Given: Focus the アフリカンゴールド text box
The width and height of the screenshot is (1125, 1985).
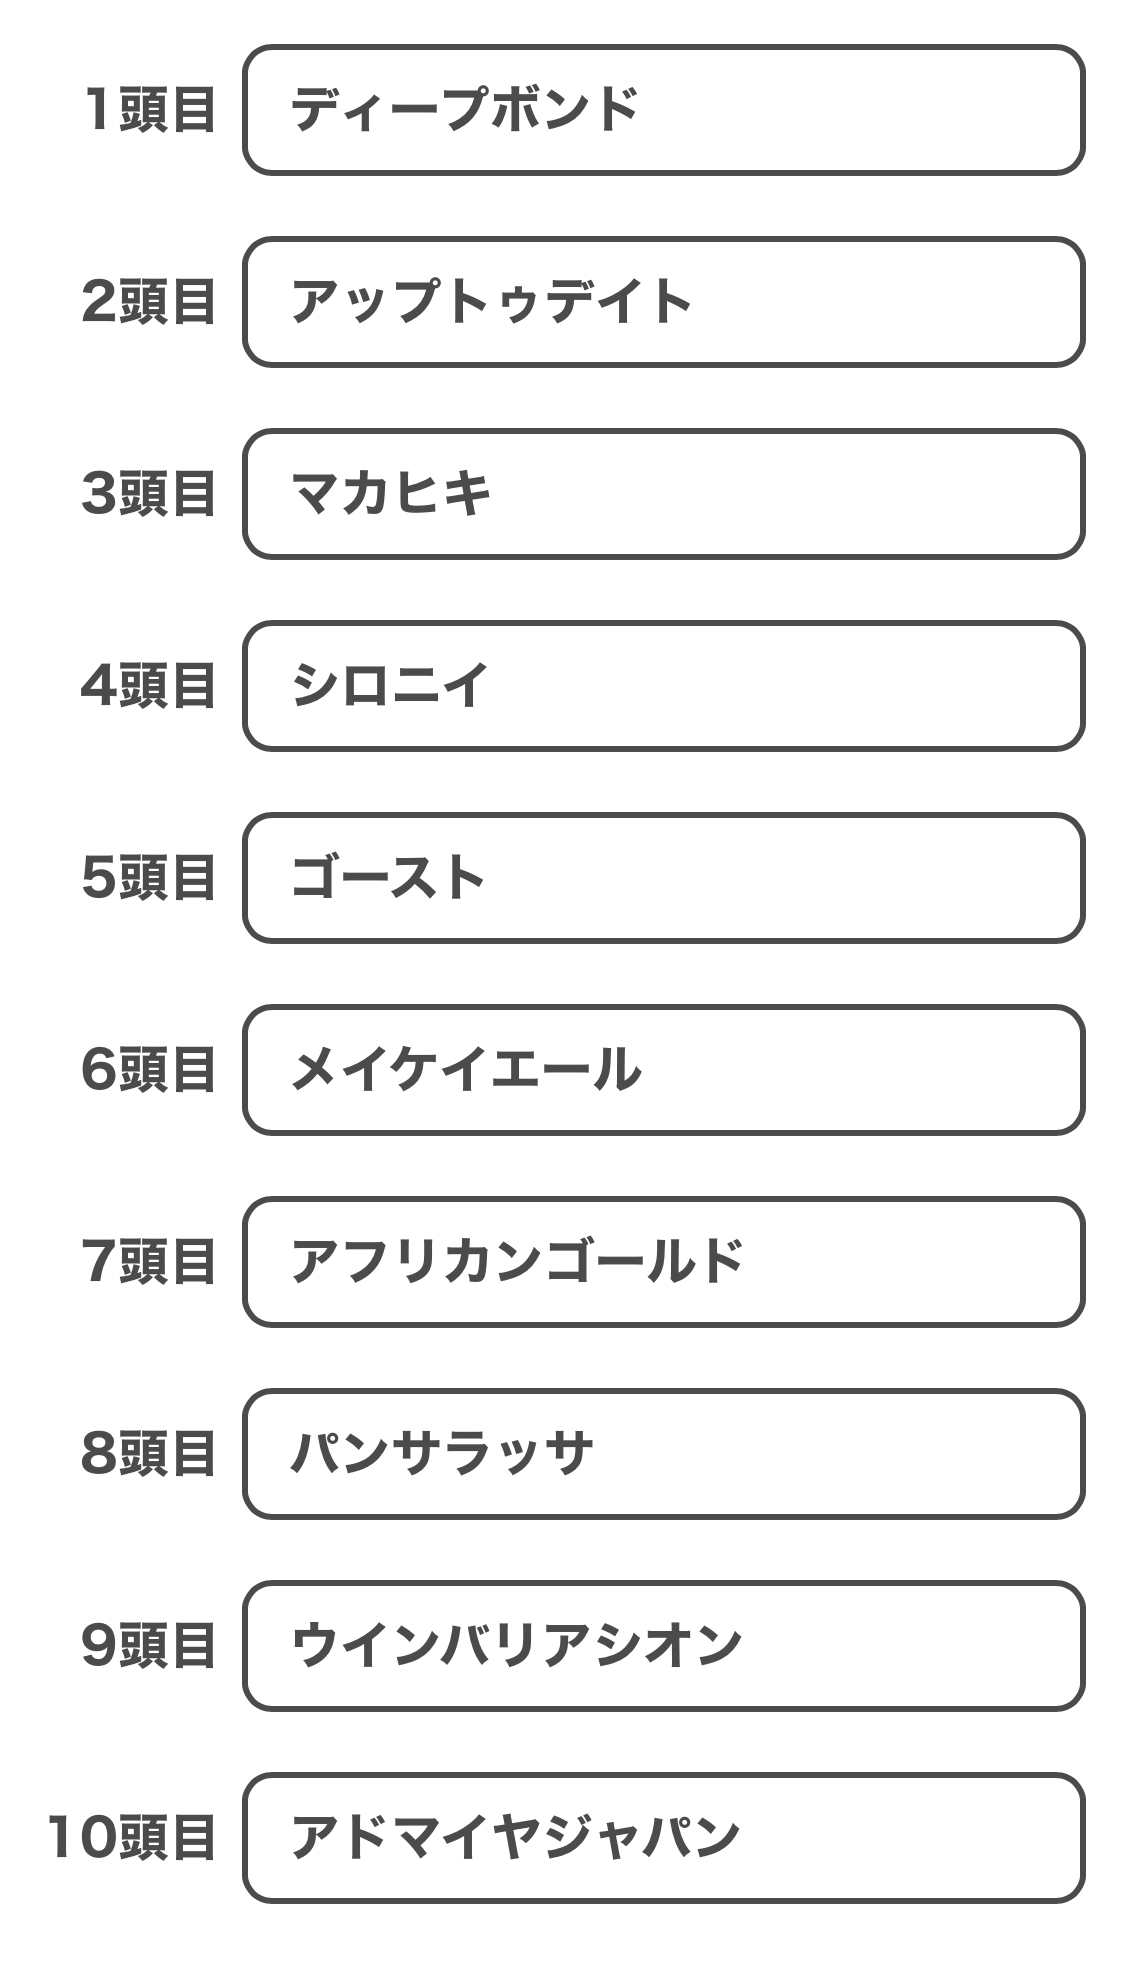Looking at the screenshot, I should click(x=663, y=1262).
